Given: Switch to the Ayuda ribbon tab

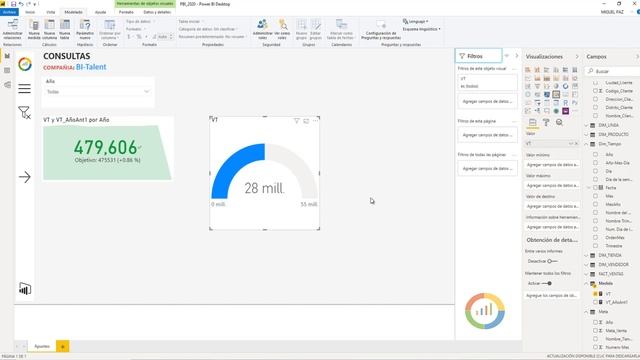Looking at the screenshot, I should (100, 12).
